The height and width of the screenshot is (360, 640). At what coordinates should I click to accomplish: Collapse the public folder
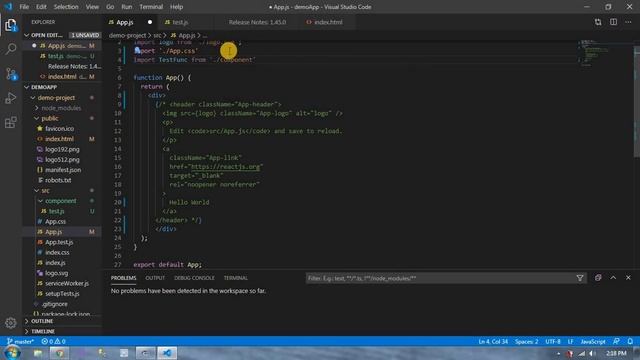pyautogui.click(x=37, y=118)
